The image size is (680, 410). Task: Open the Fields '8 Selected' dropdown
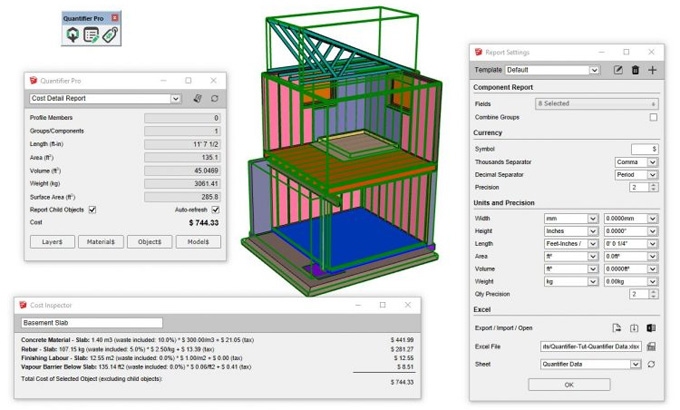point(596,104)
